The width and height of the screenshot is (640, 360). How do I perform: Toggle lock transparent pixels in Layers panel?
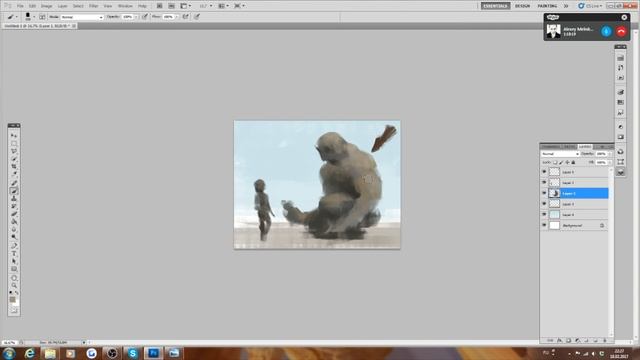point(555,162)
